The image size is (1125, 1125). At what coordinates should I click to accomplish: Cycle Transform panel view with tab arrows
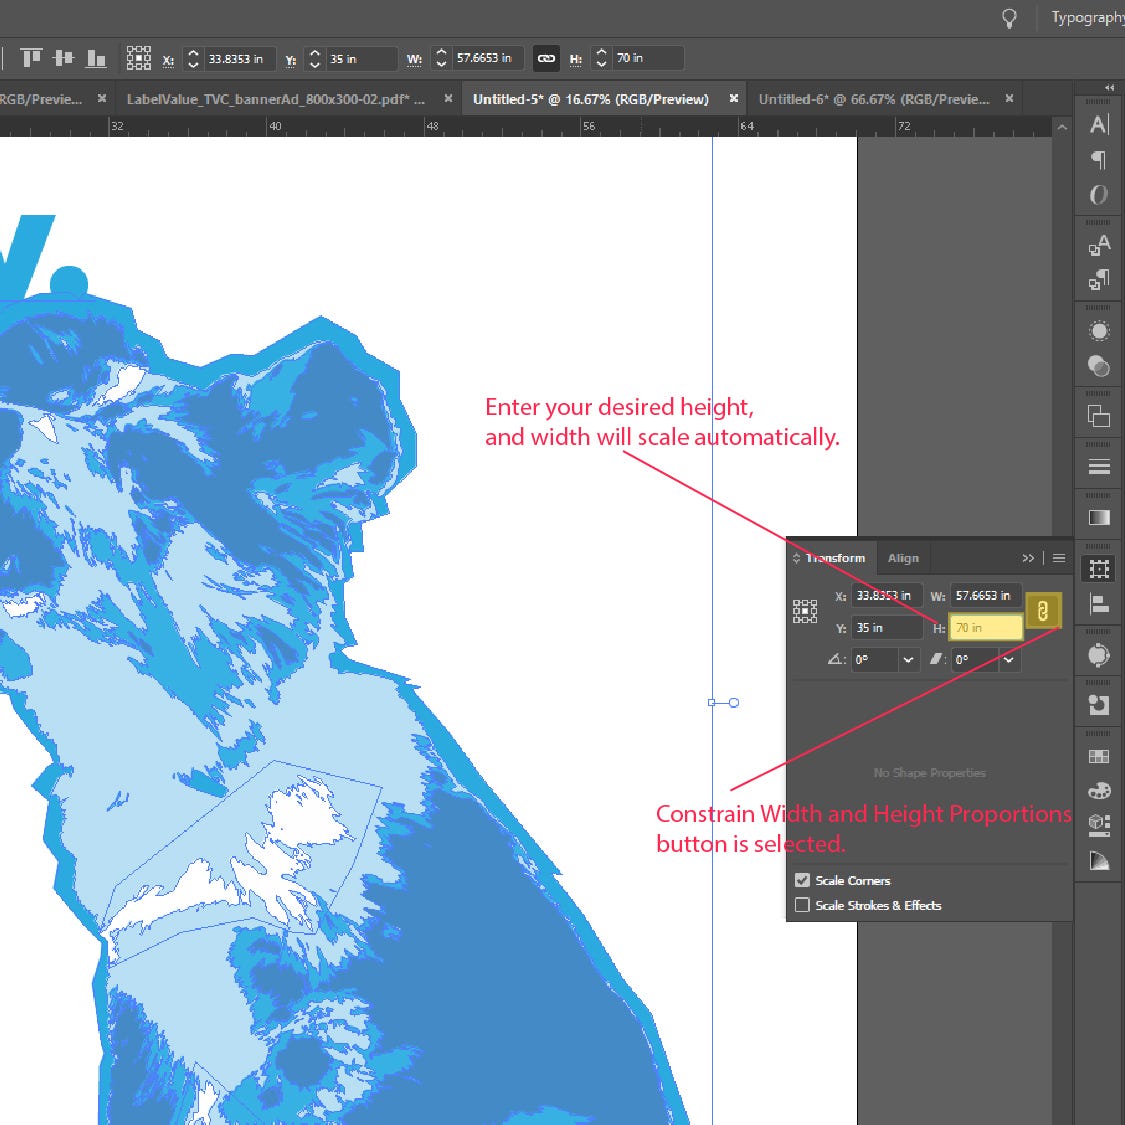[796, 558]
